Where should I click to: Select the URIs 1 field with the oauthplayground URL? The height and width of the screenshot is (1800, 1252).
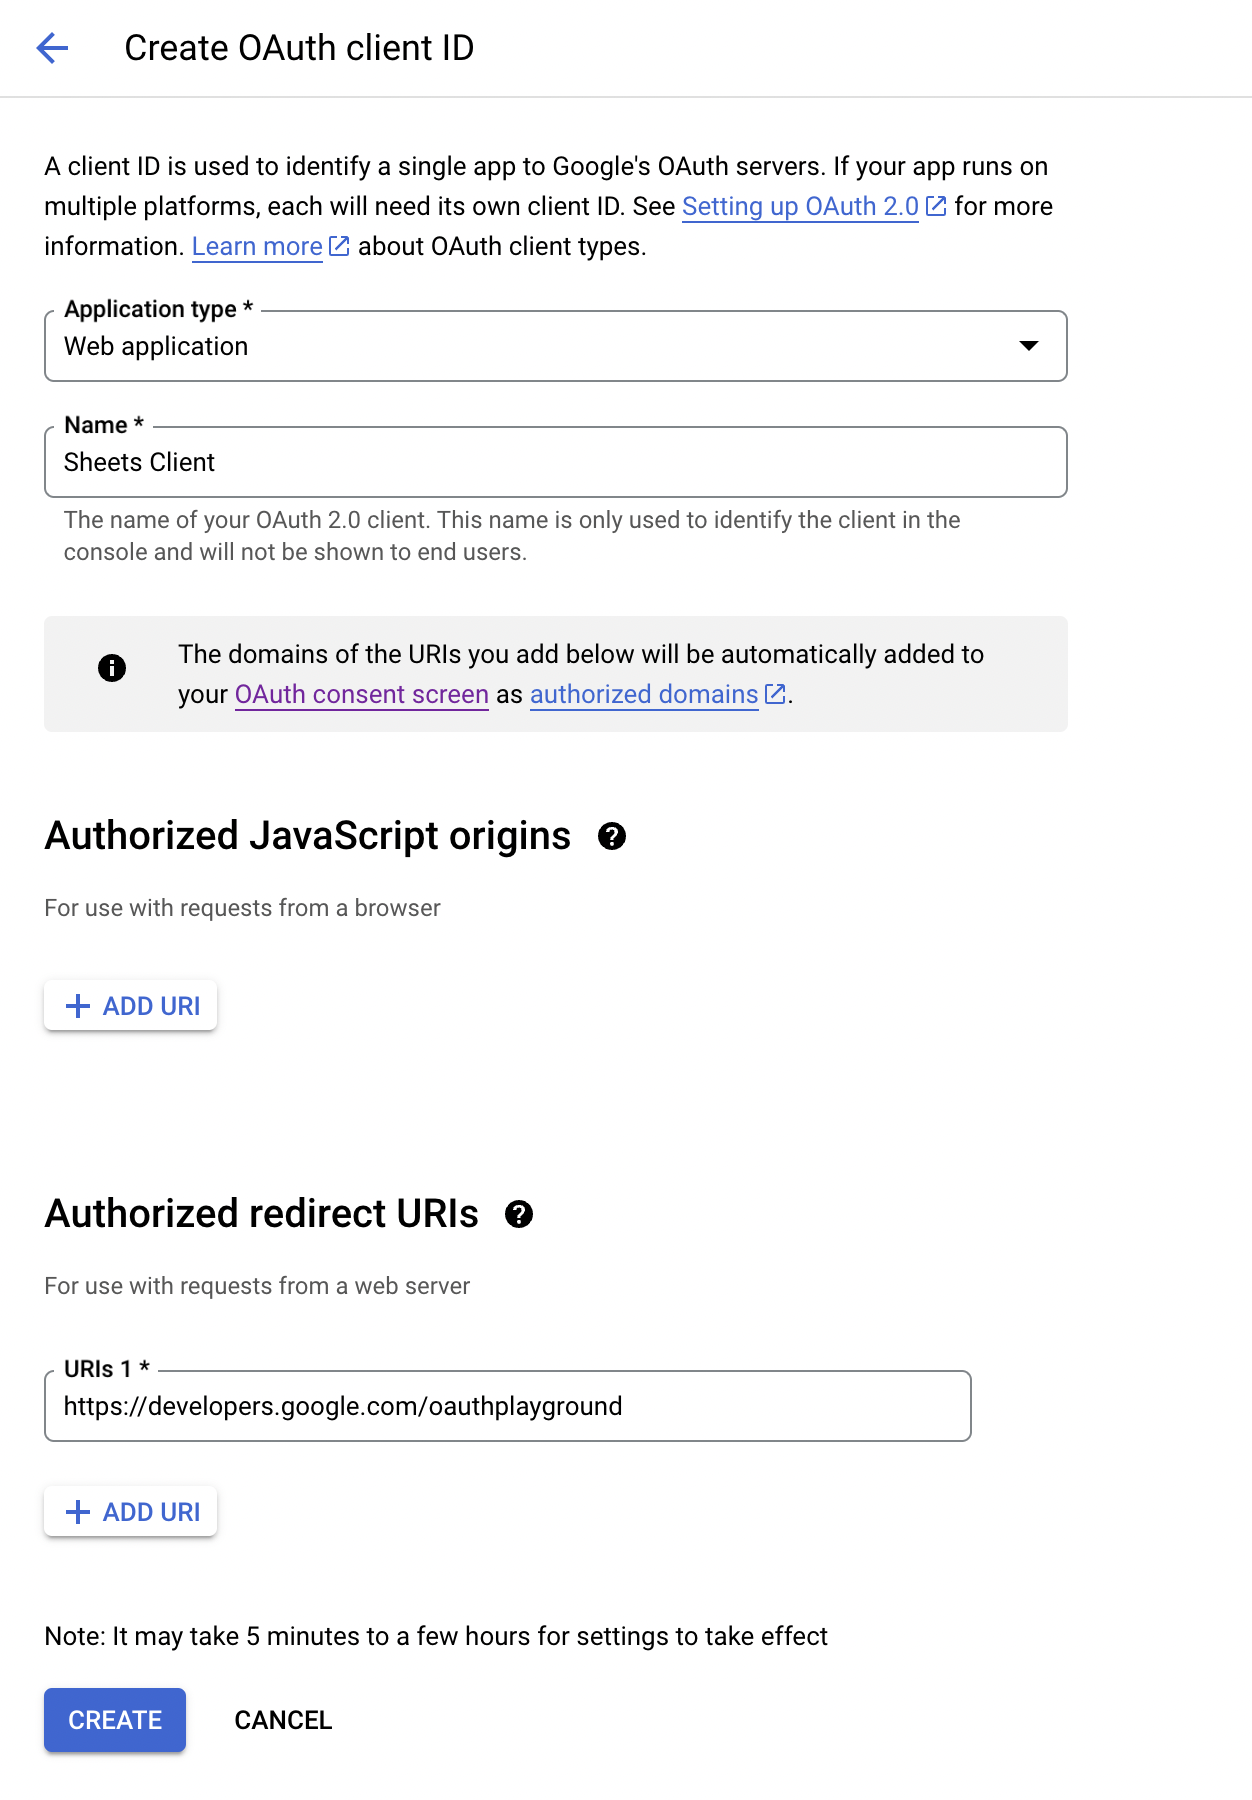507,1405
